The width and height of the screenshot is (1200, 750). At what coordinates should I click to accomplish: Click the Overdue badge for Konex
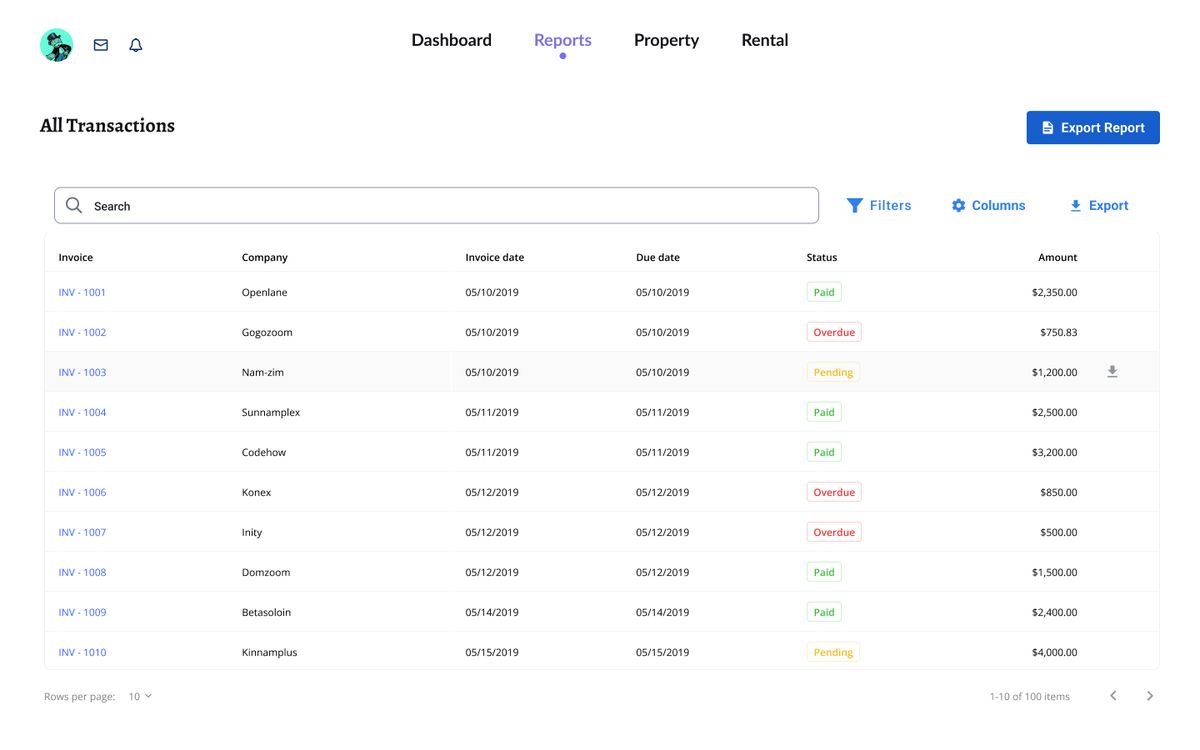pos(834,492)
